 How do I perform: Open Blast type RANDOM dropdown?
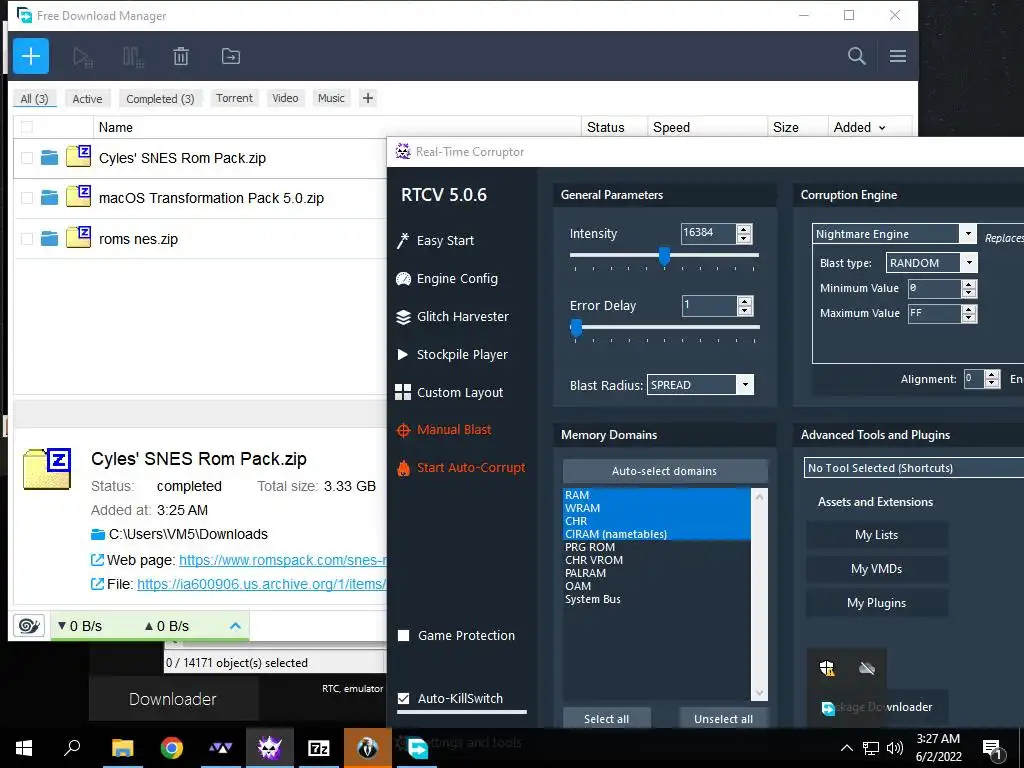pyautogui.click(x=969, y=263)
